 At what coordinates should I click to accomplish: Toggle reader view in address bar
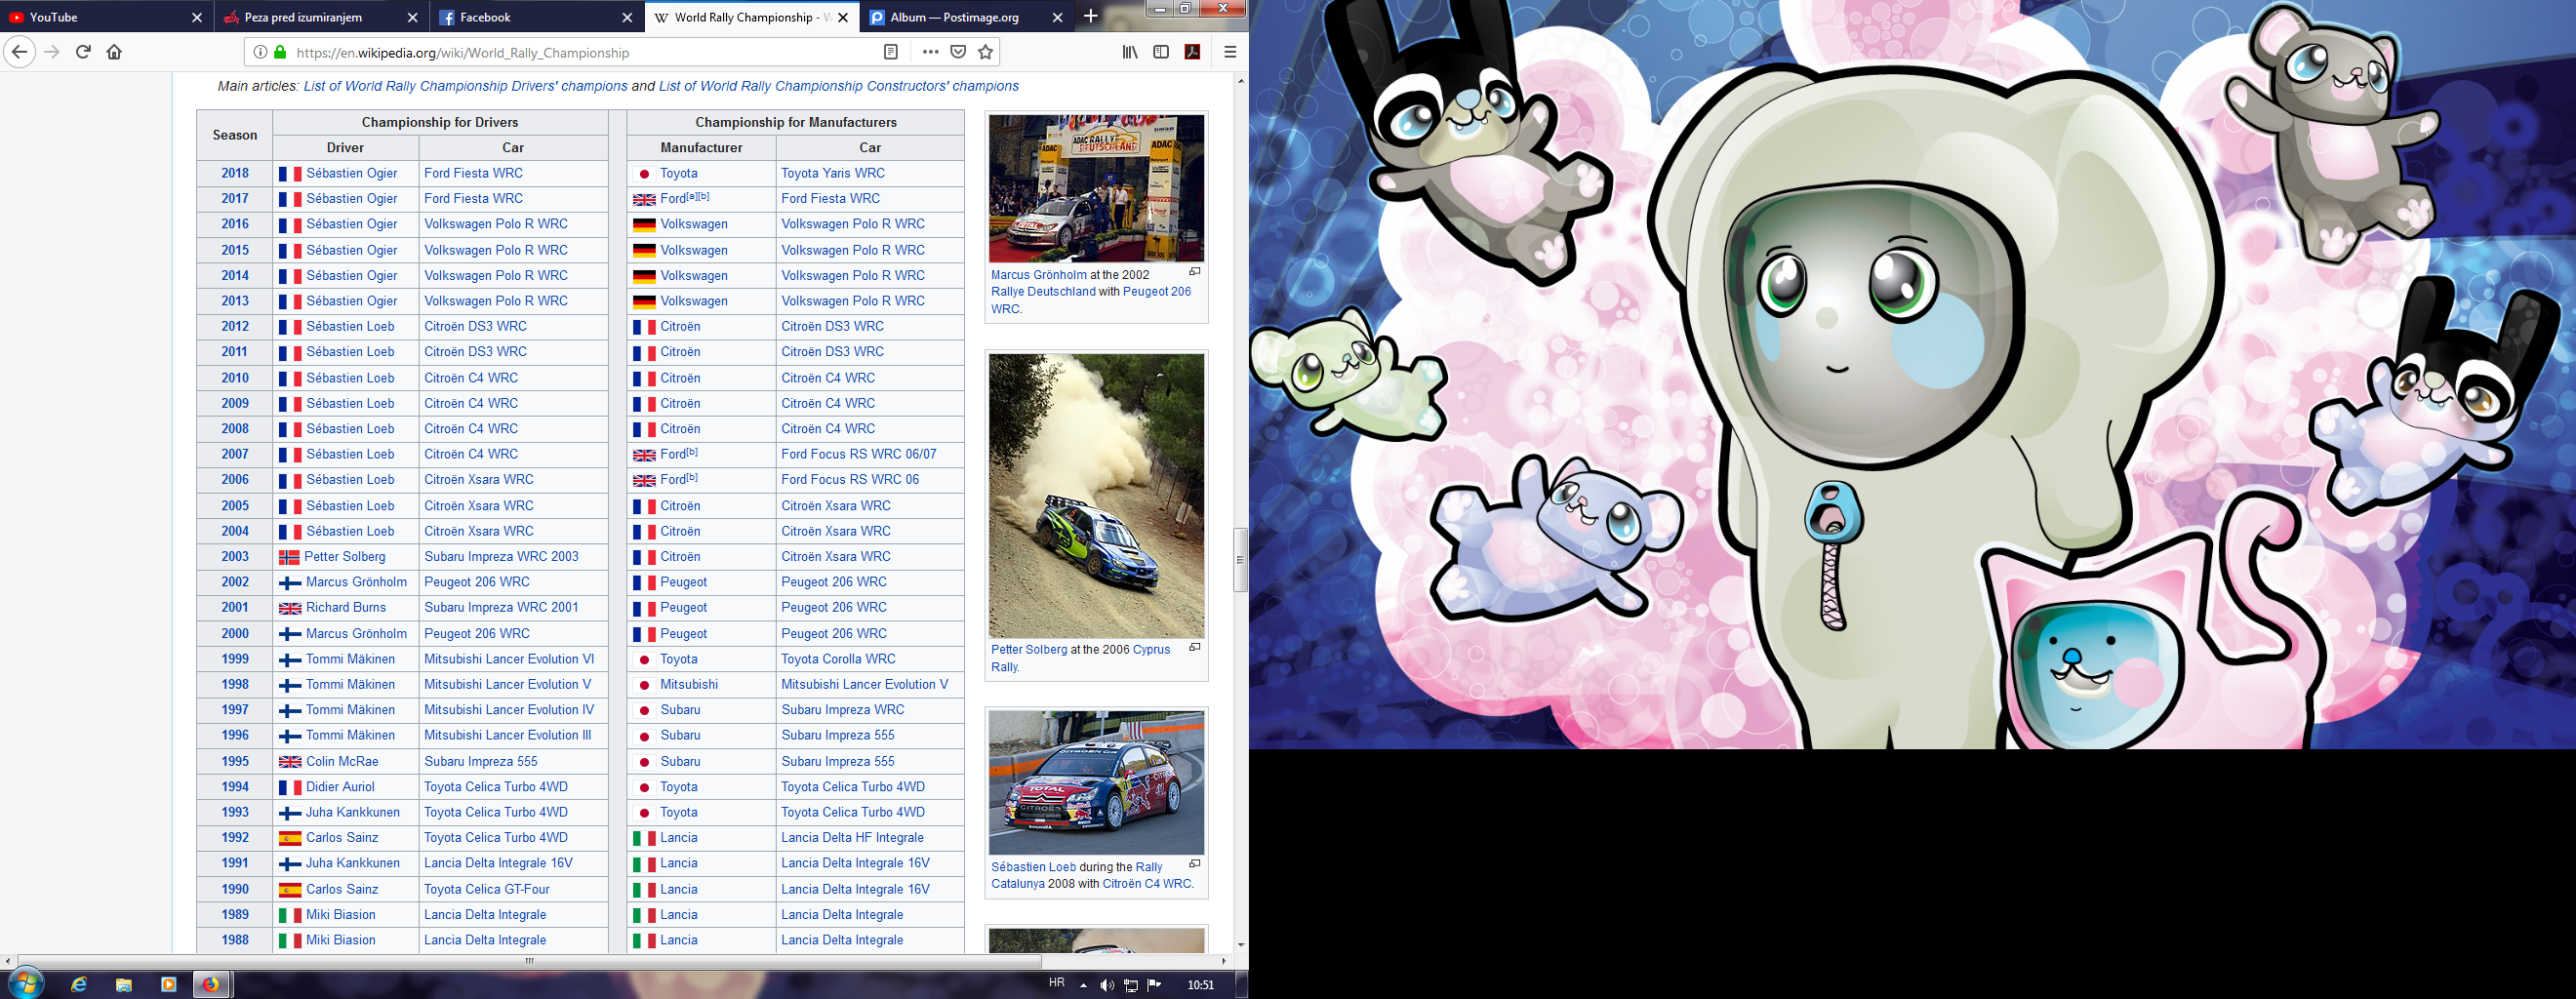coord(891,52)
